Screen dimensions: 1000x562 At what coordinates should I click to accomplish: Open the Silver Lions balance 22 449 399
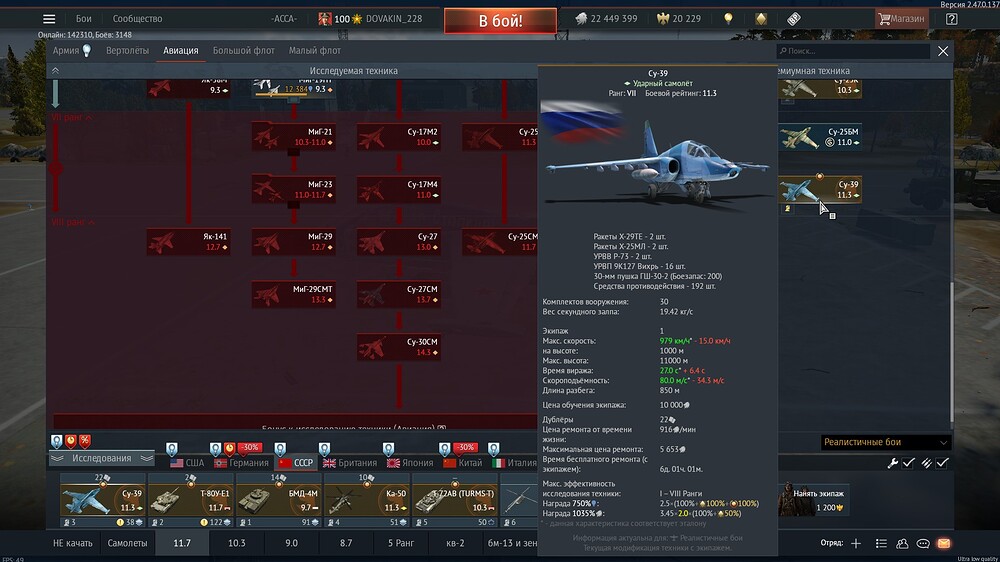[x=607, y=18]
